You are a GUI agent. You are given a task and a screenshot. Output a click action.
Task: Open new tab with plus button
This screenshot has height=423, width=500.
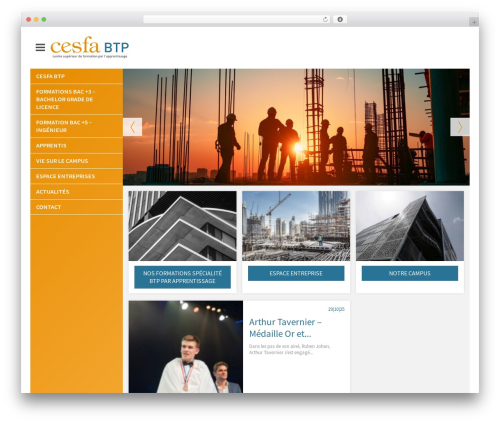[474, 22]
